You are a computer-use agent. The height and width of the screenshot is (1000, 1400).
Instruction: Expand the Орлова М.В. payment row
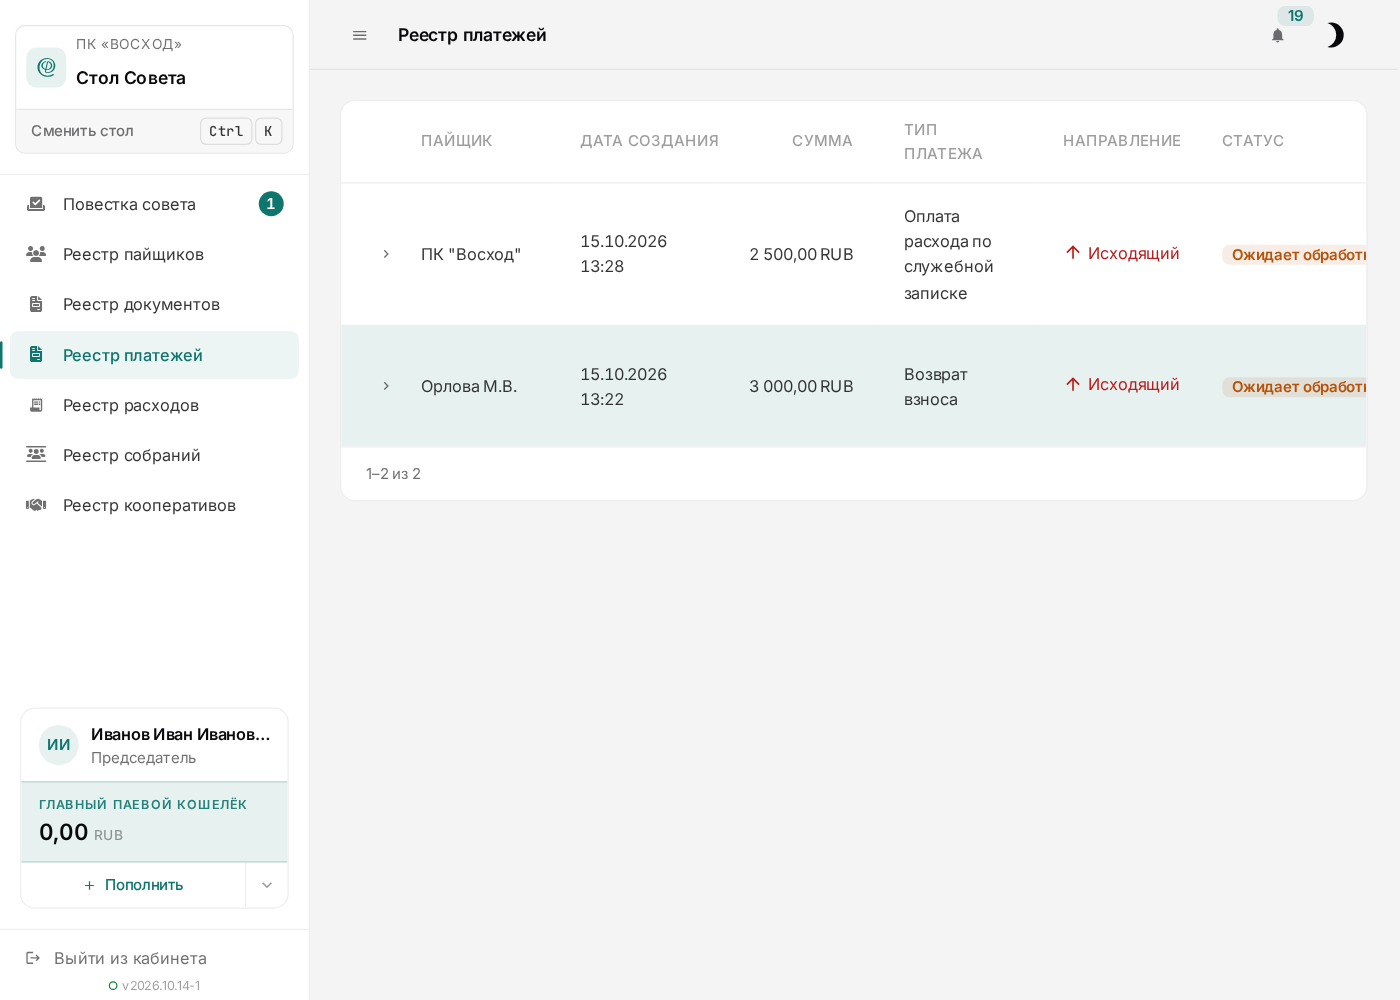pos(386,386)
